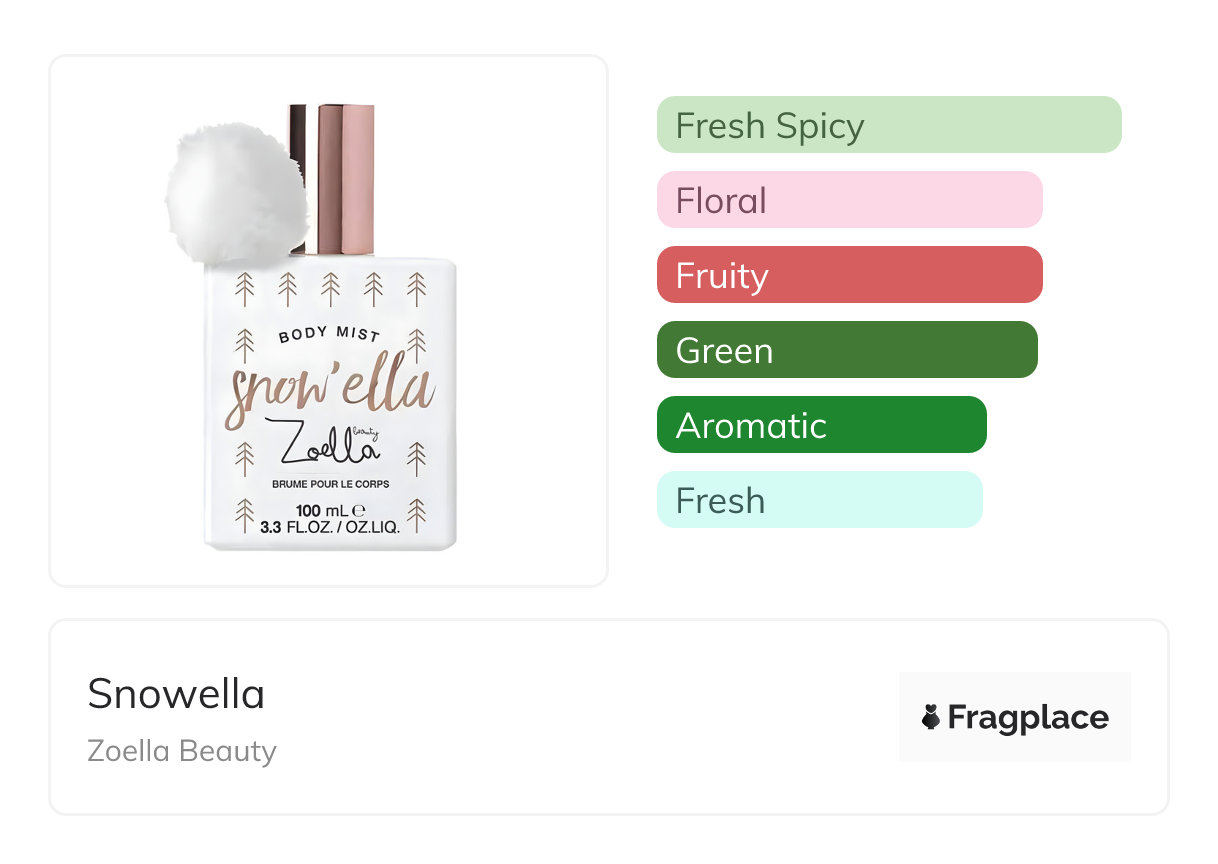Viewport: 1218px width, 864px height.
Task: Select the pink Floral accord bar
Action: coord(849,200)
